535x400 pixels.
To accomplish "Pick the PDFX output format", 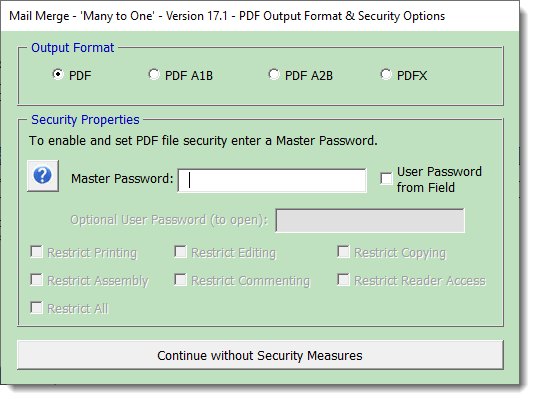I will [x=386, y=74].
